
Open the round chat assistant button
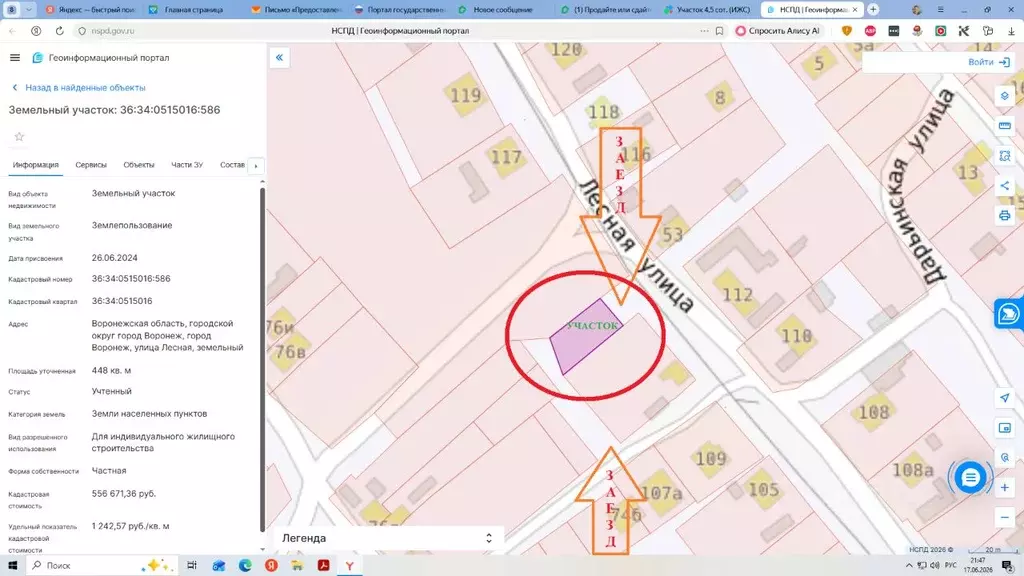(x=970, y=477)
